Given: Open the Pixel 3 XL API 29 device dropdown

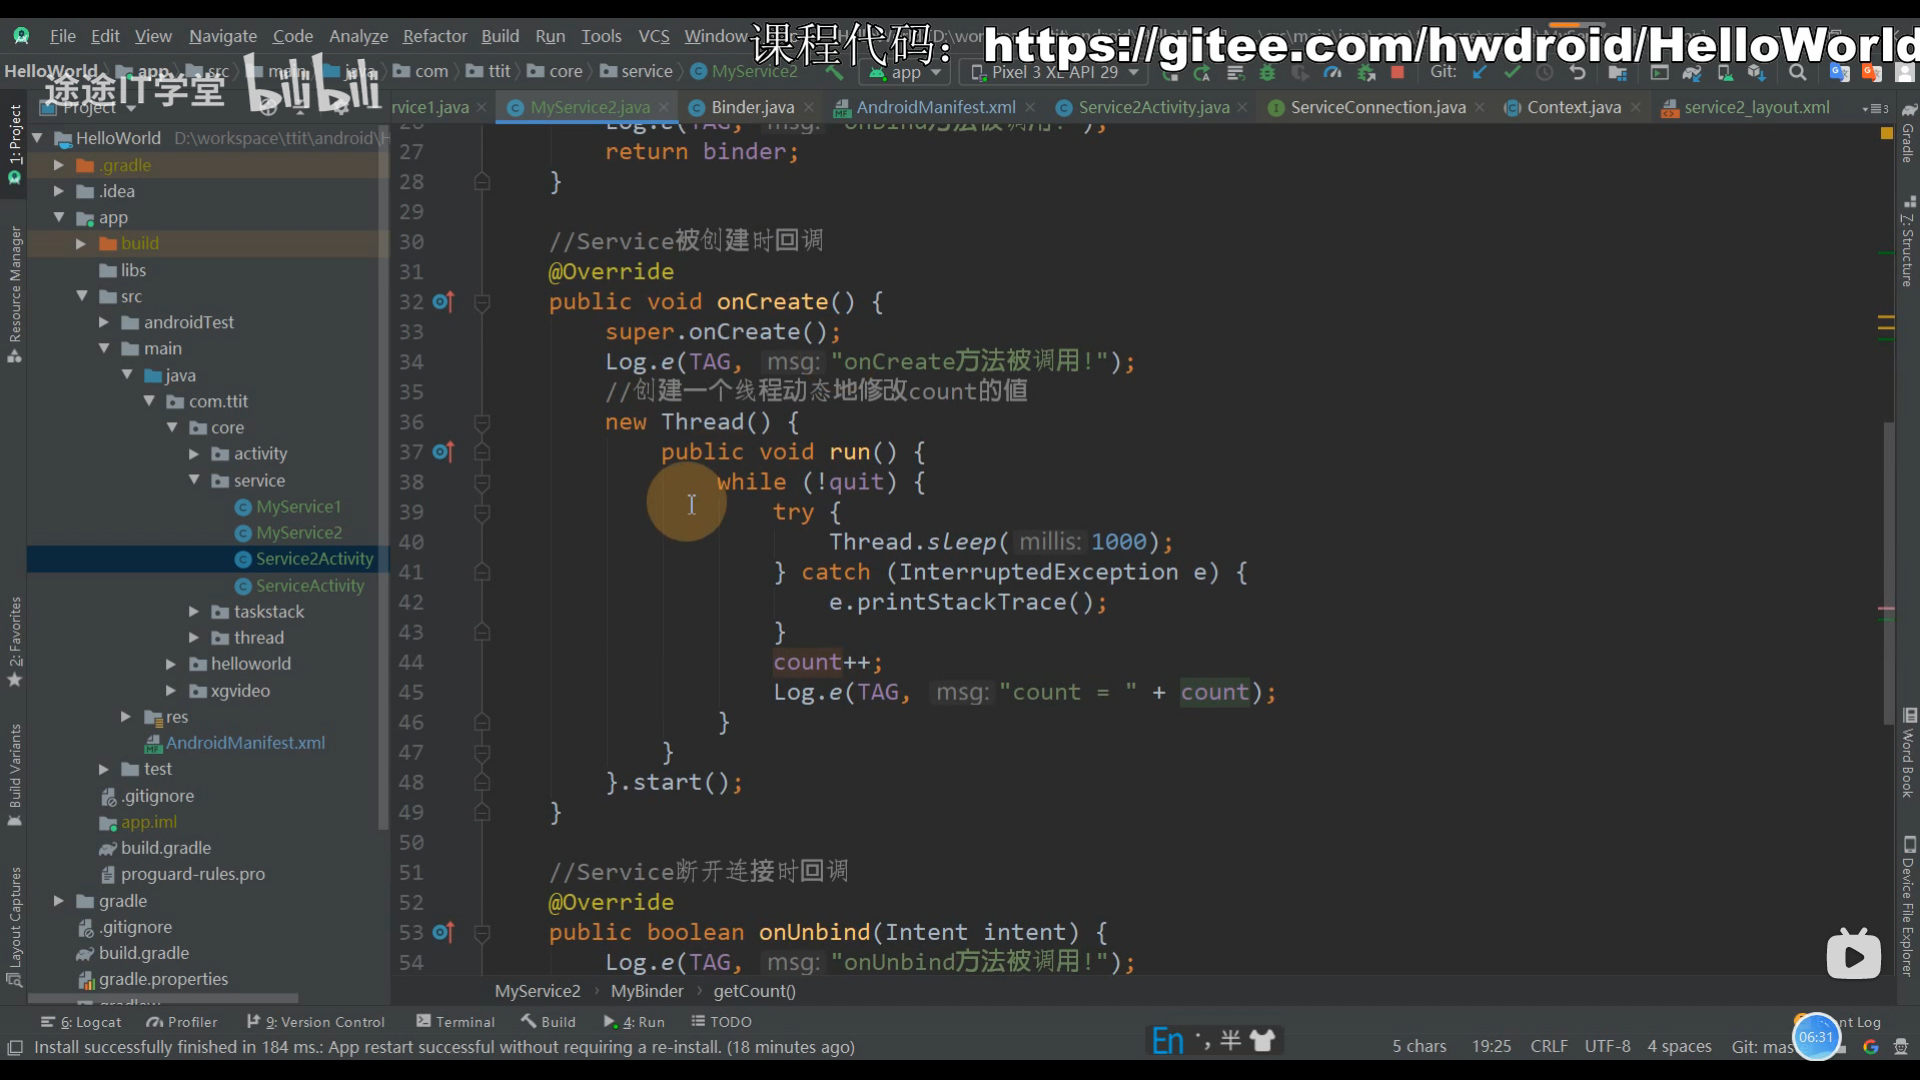Looking at the screenshot, I should tap(1055, 72).
